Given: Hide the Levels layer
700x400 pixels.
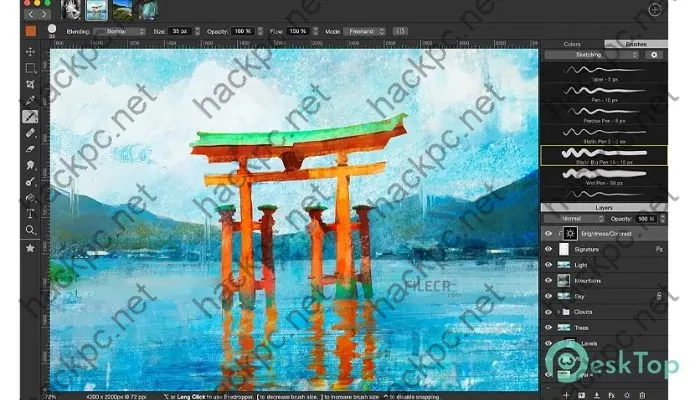Looking at the screenshot, I should [549, 343].
